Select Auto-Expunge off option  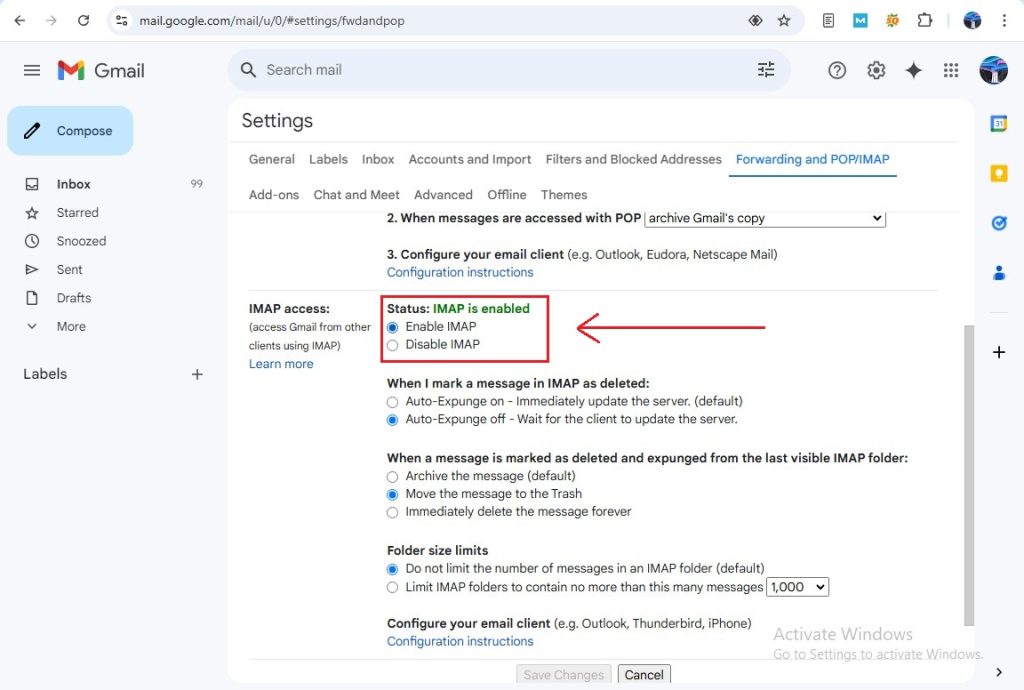(392, 420)
